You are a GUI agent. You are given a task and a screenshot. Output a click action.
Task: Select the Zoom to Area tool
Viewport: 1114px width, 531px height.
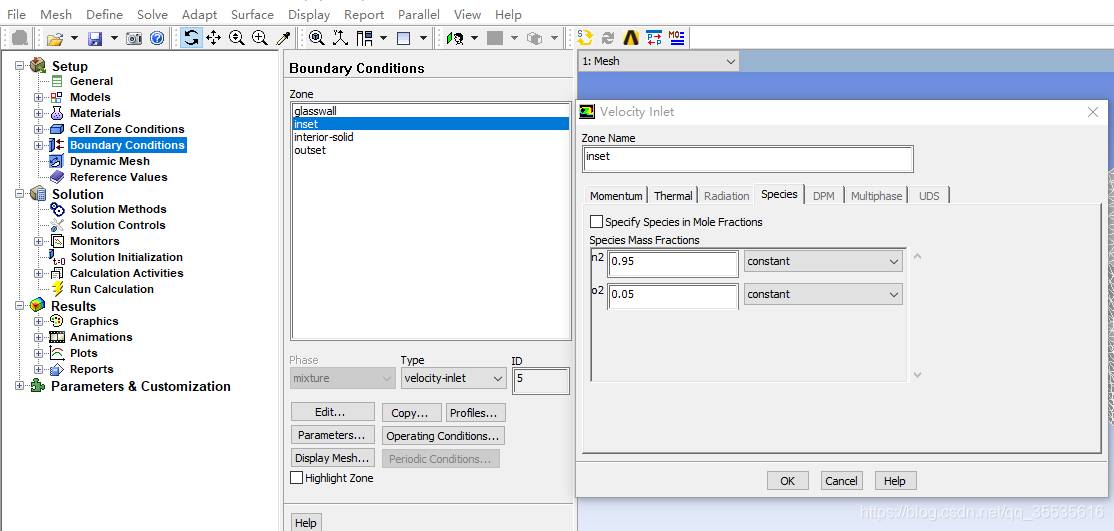[260, 38]
